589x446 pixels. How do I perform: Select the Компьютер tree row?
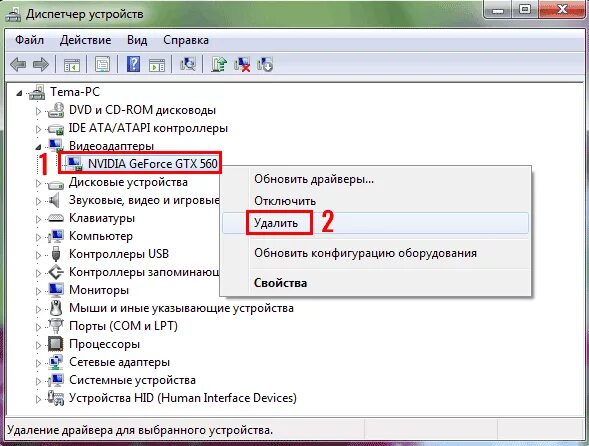[x=101, y=236]
